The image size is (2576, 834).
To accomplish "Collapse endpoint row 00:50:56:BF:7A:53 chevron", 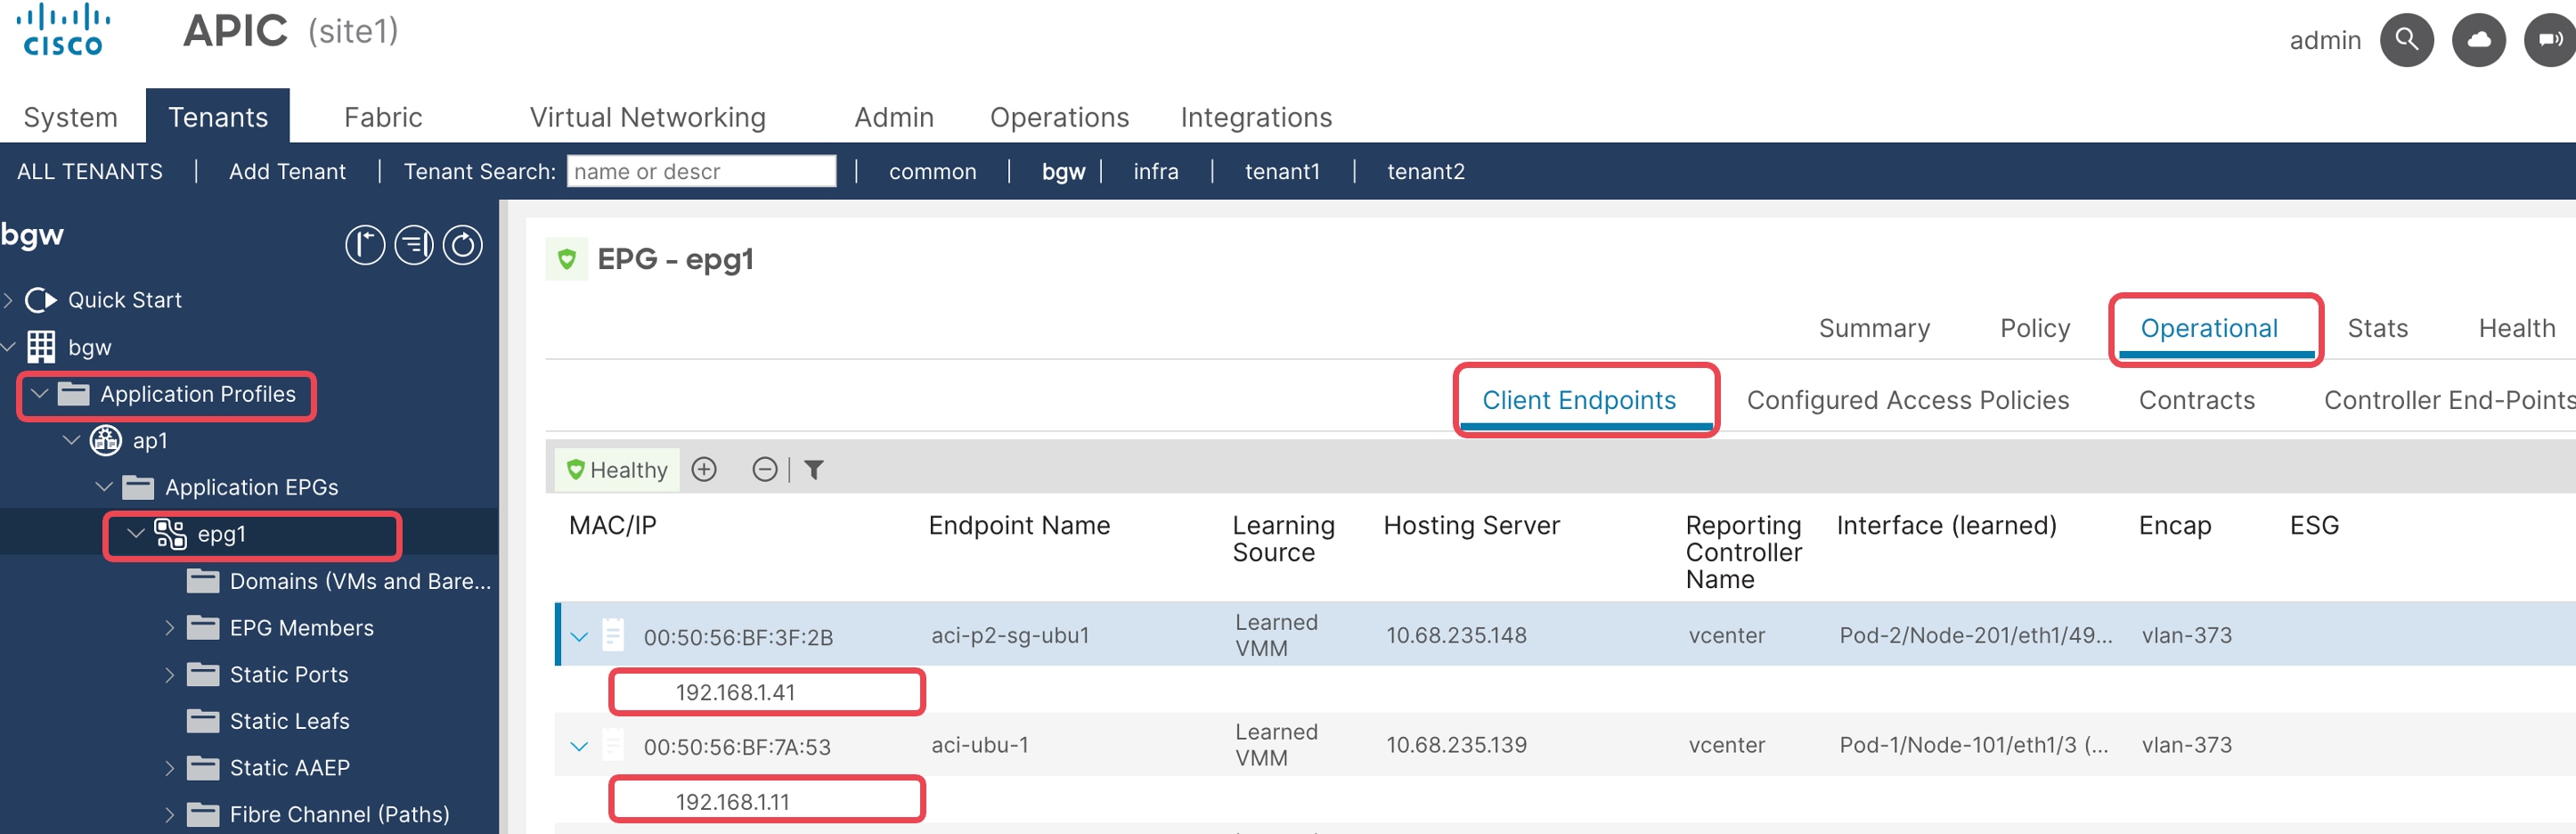I will (579, 746).
